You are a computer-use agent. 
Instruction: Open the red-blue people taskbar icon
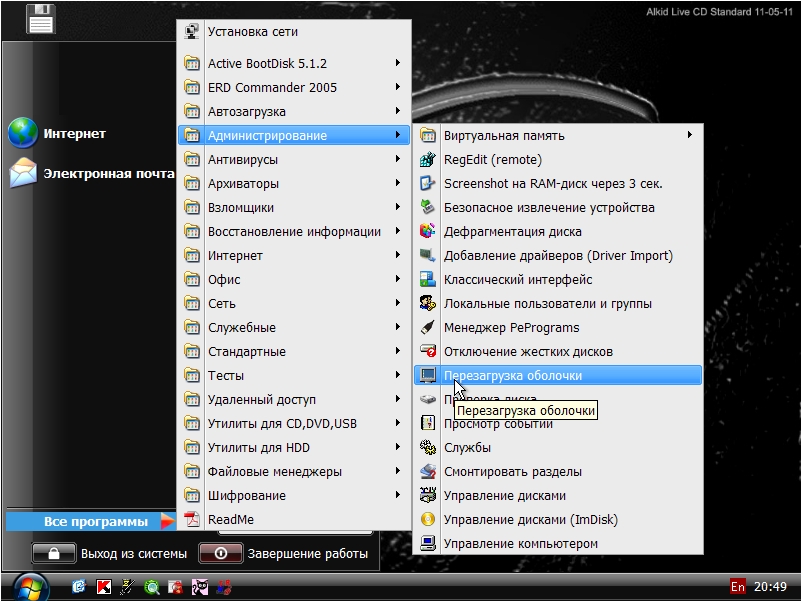pos(224,587)
